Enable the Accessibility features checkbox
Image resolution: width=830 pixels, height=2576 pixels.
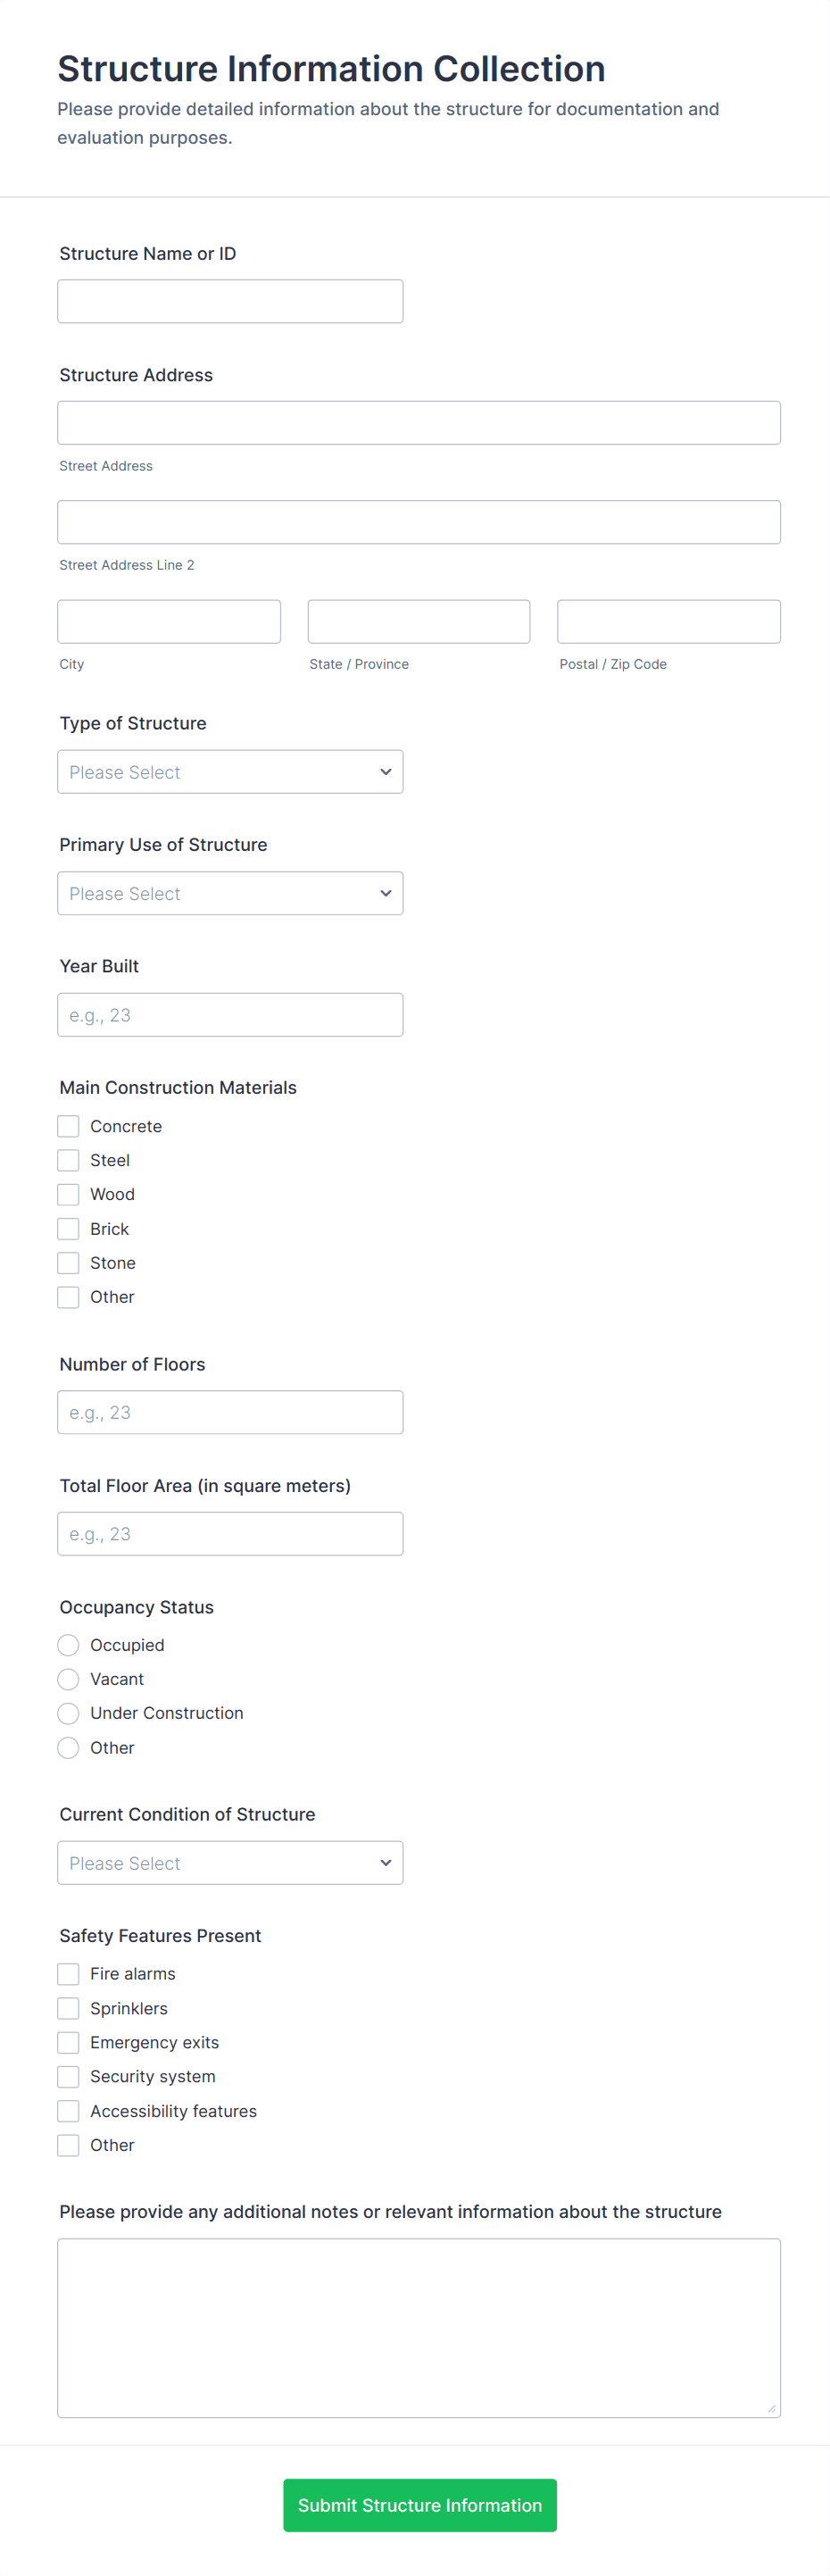68,2110
